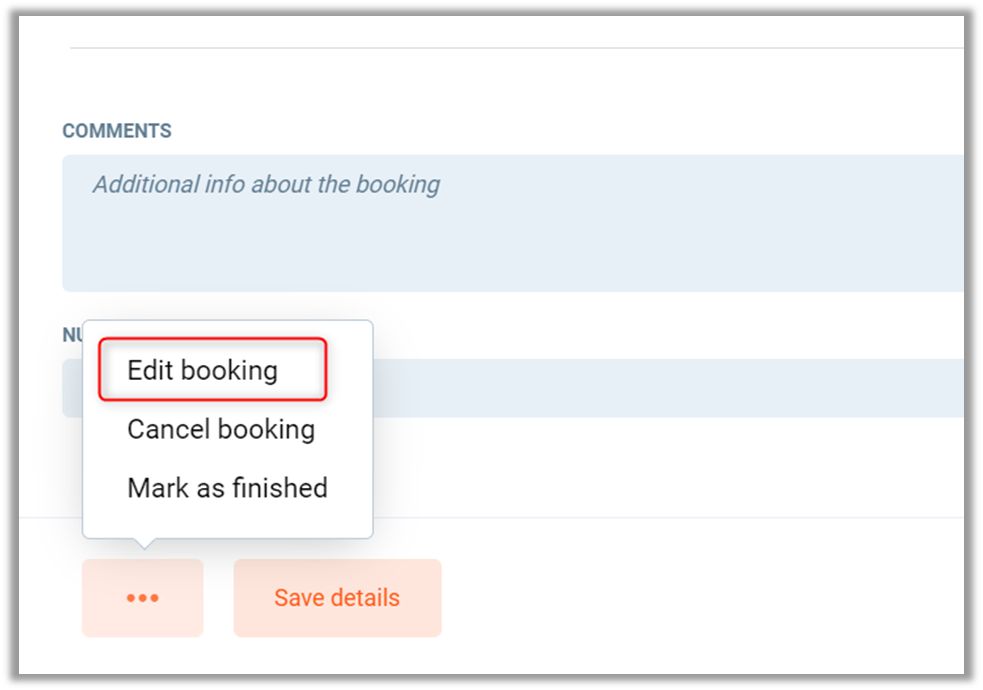
Task: Click the COMMENTS field label
Action: pos(117,131)
